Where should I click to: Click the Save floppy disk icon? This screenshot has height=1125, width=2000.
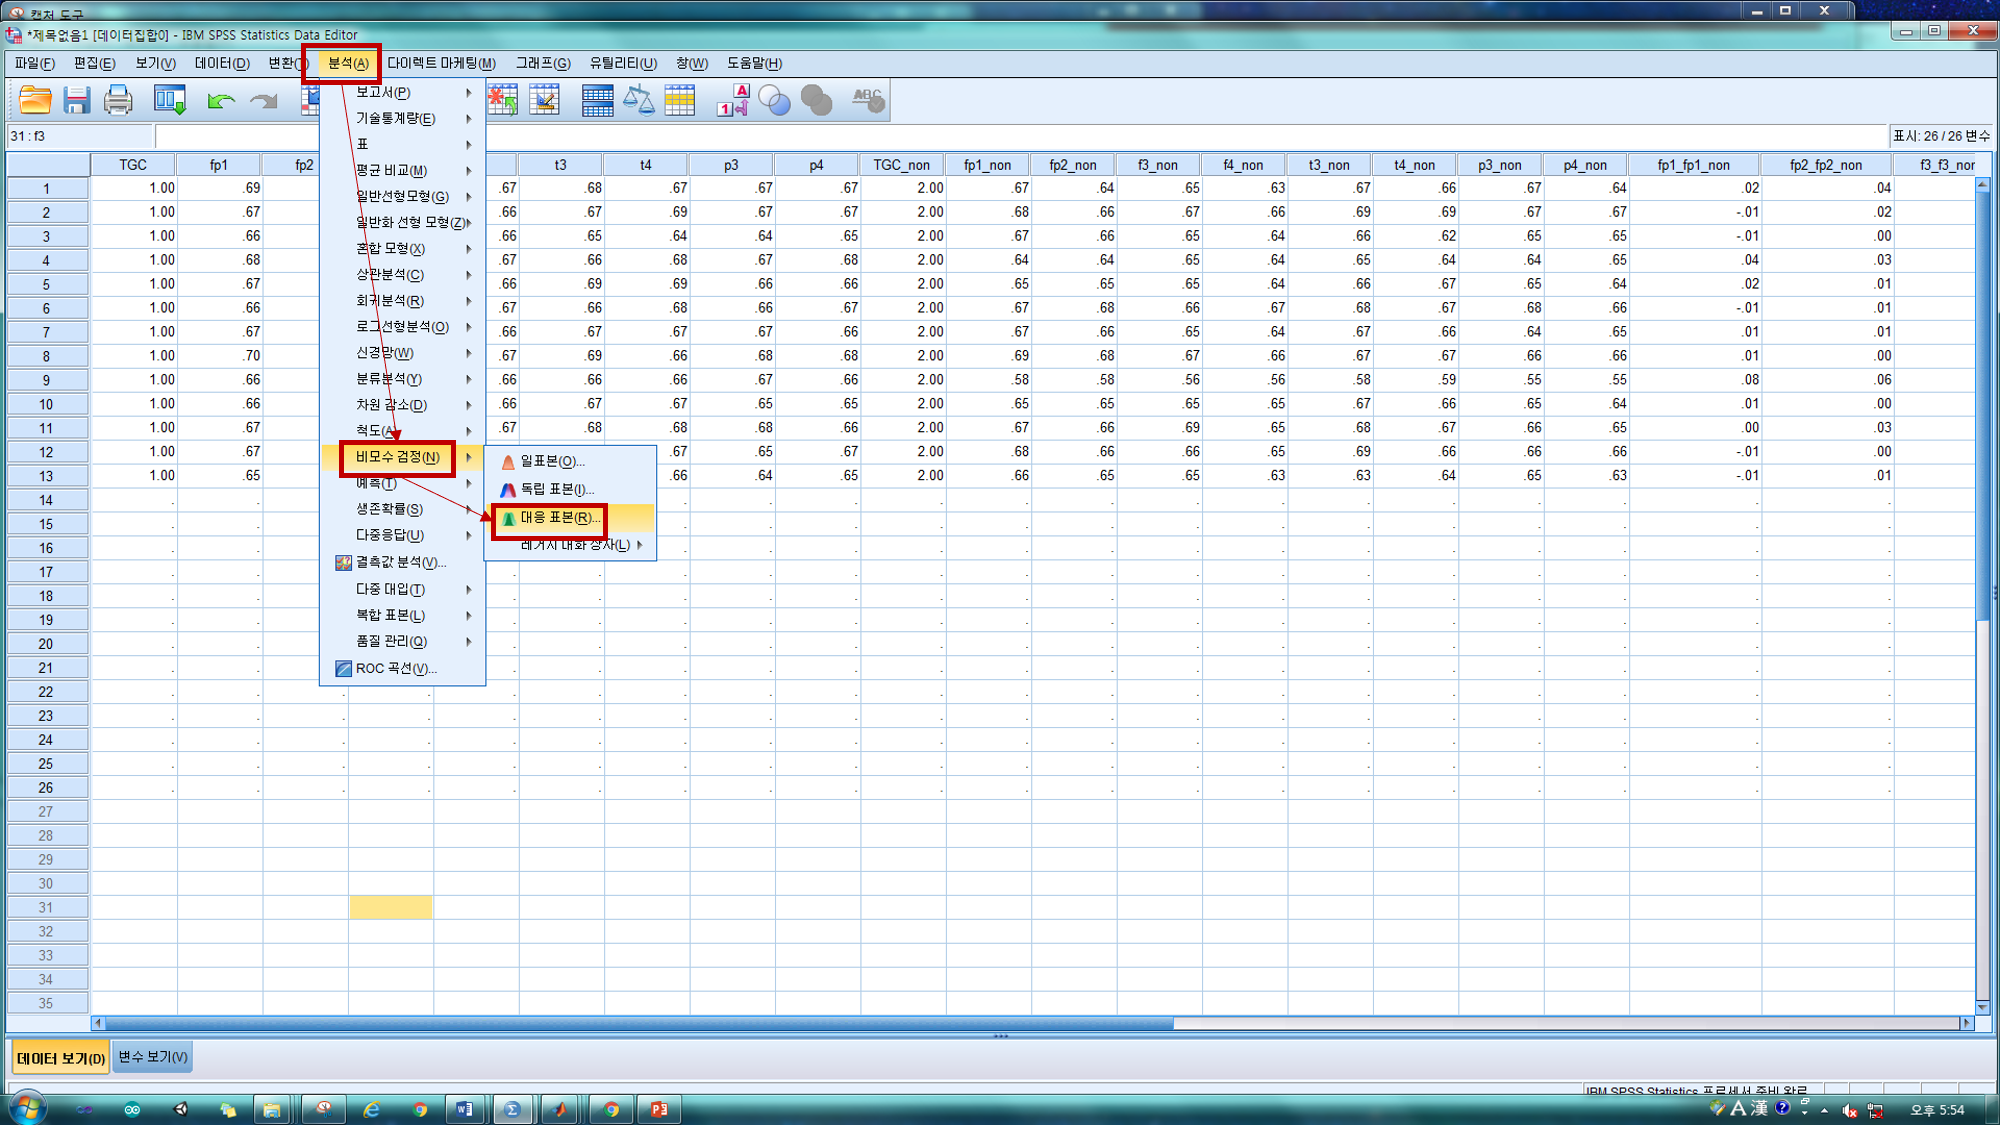coord(77,100)
